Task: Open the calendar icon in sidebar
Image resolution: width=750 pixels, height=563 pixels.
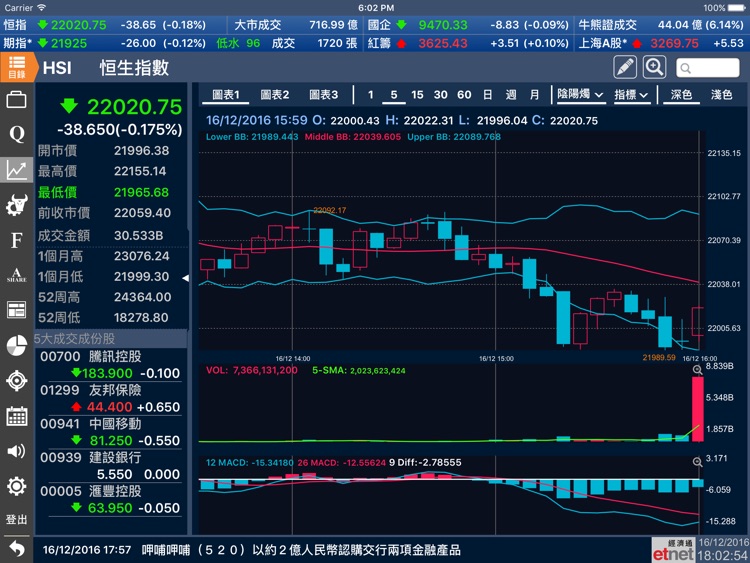Action: point(16,416)
